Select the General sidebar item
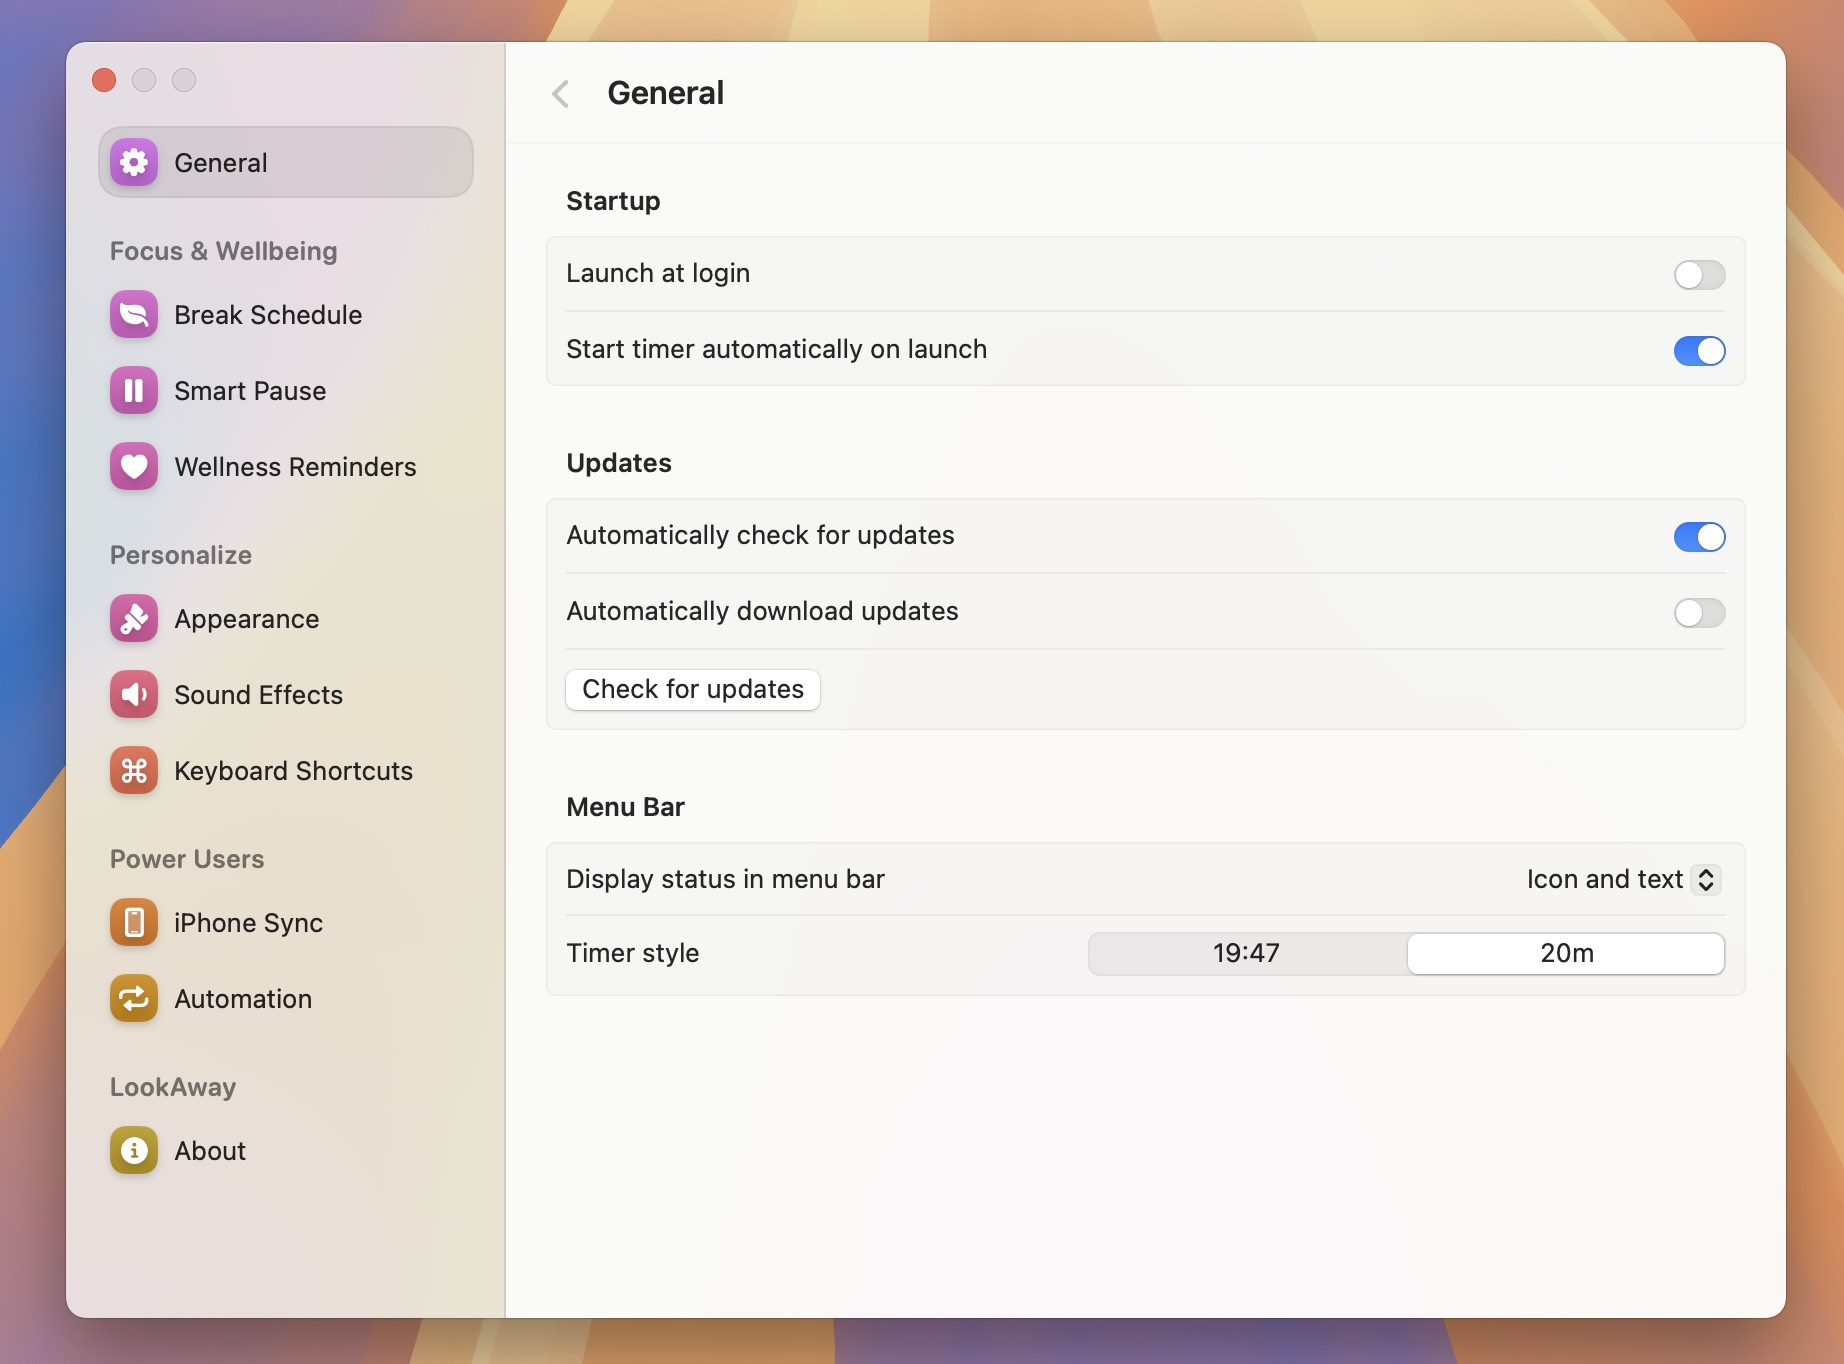Screen dimensions: 1844x1364 click(x=286, y=163)
